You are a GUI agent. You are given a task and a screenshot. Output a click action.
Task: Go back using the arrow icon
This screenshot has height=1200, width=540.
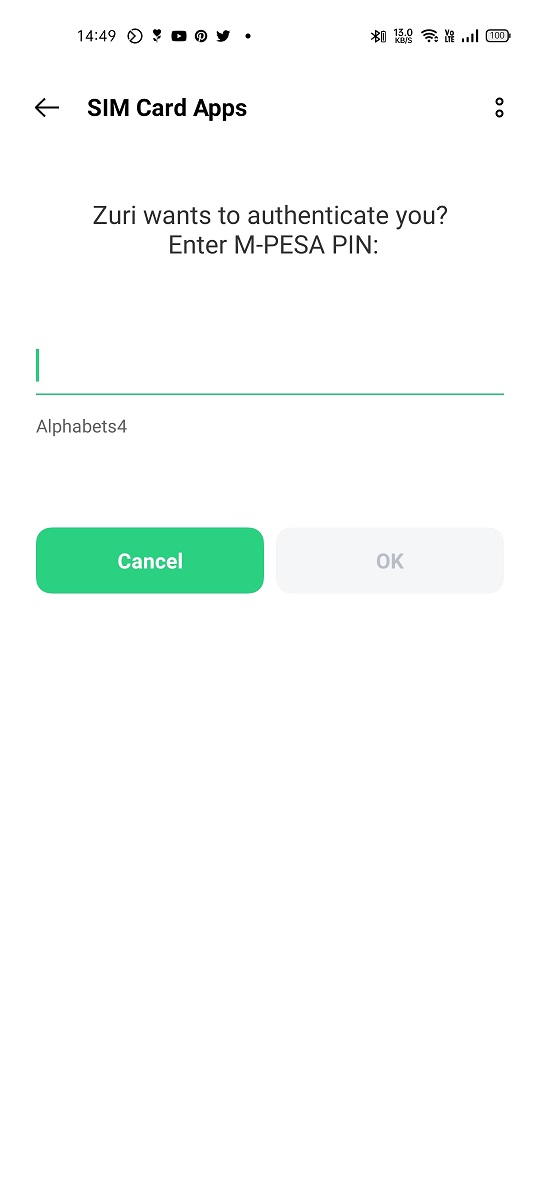47,108
